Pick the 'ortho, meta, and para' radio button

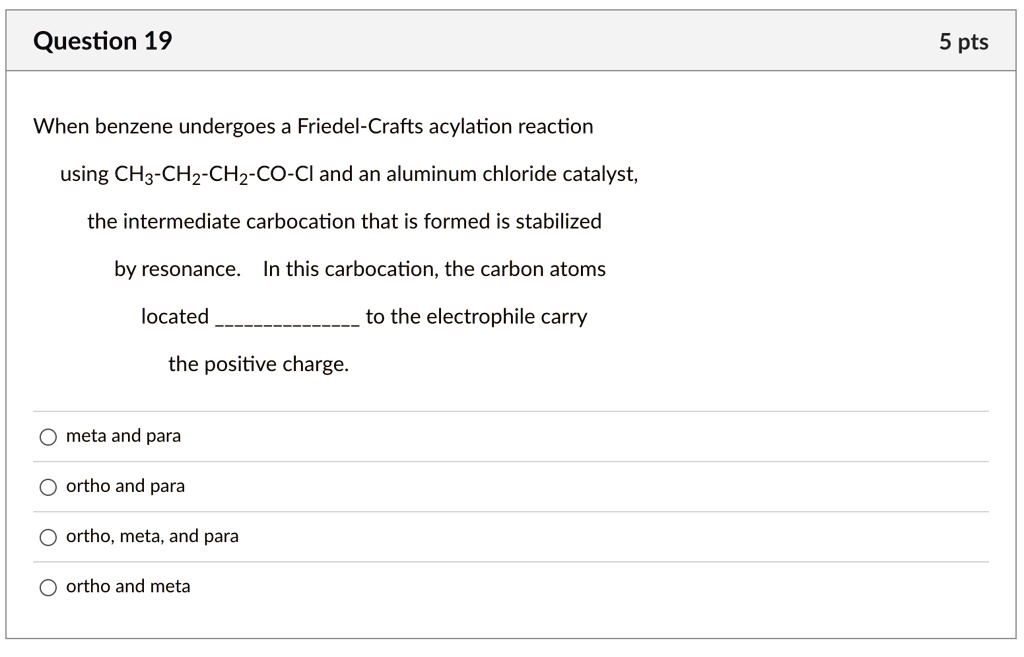(48, 537)
